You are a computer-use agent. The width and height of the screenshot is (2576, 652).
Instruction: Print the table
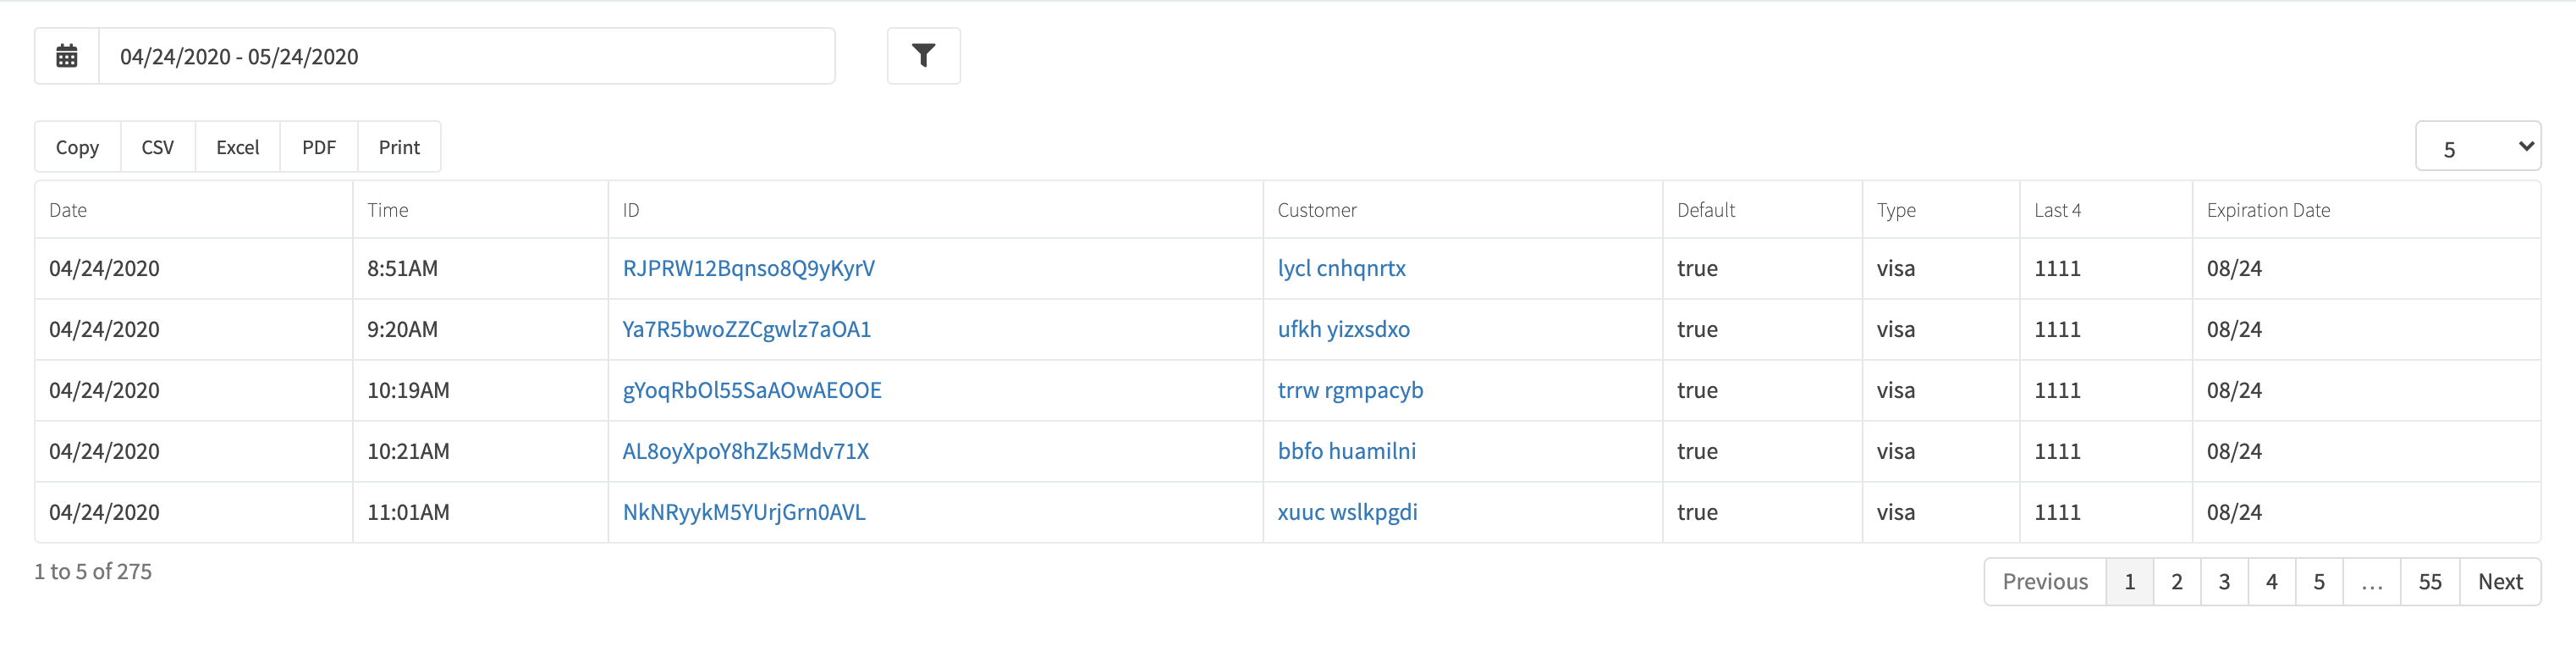pos(399,147)
